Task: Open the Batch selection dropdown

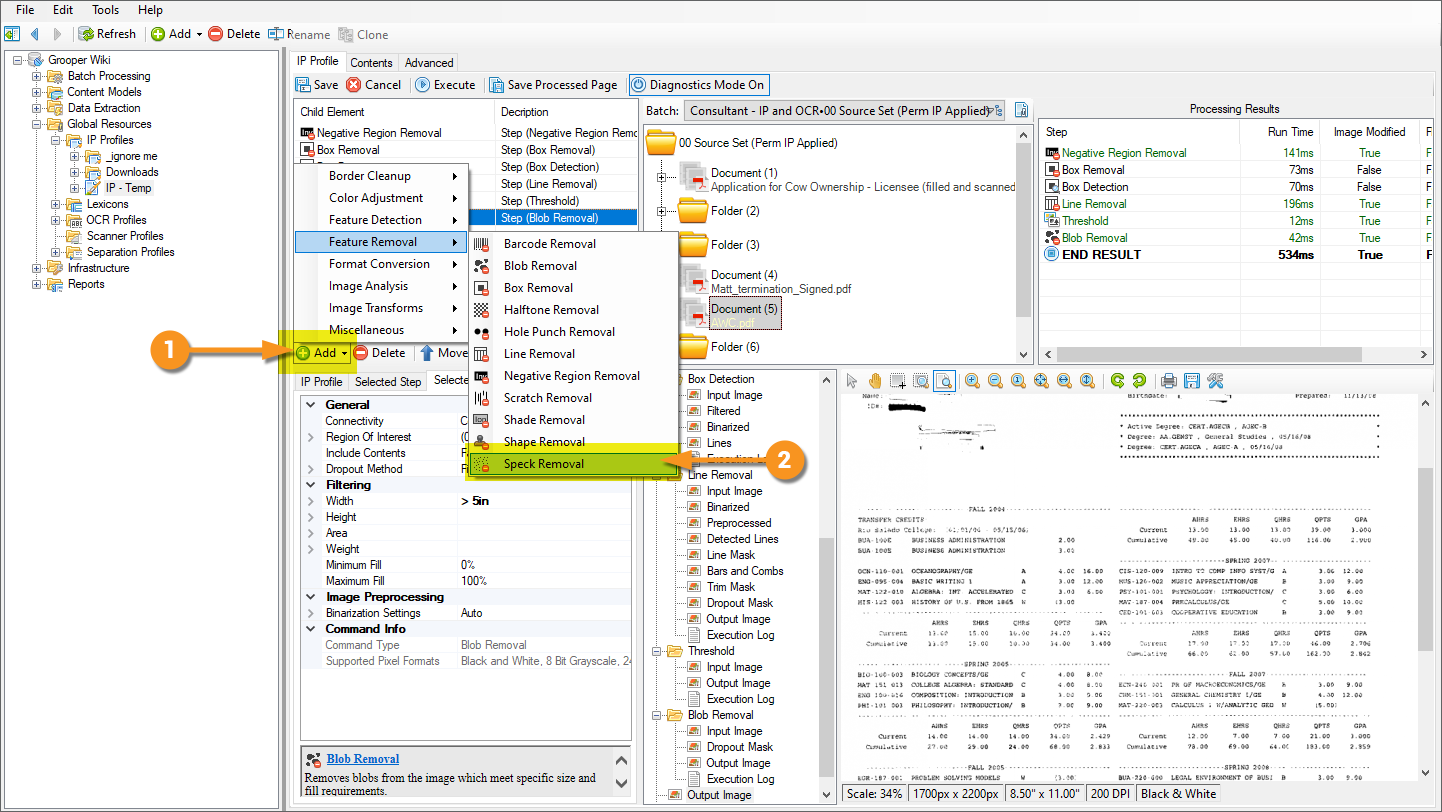Action: click(x=996, y=111)
